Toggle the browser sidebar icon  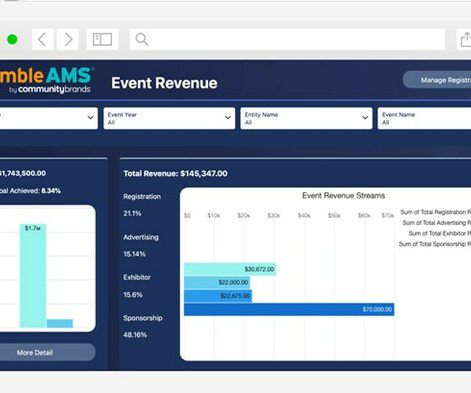(x=102, y=39)
